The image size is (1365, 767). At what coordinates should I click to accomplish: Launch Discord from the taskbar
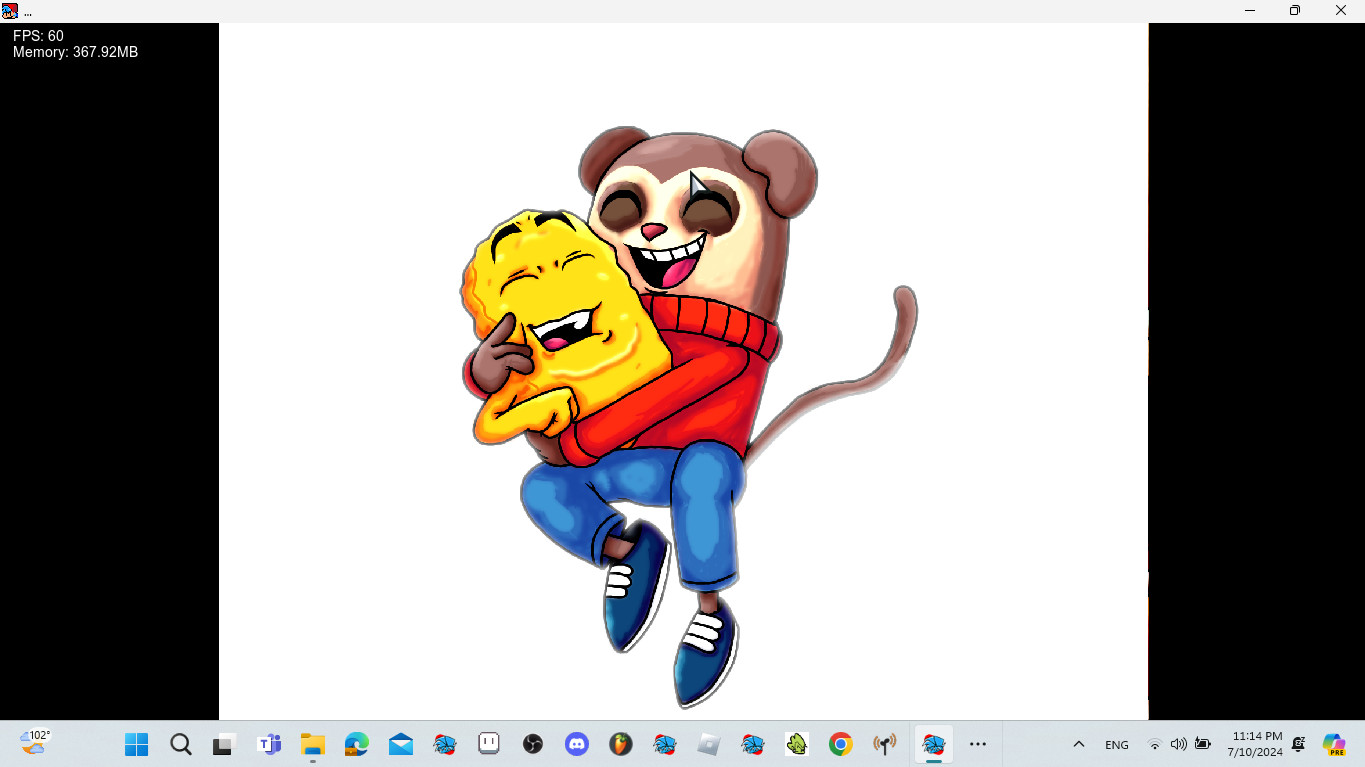577,744
